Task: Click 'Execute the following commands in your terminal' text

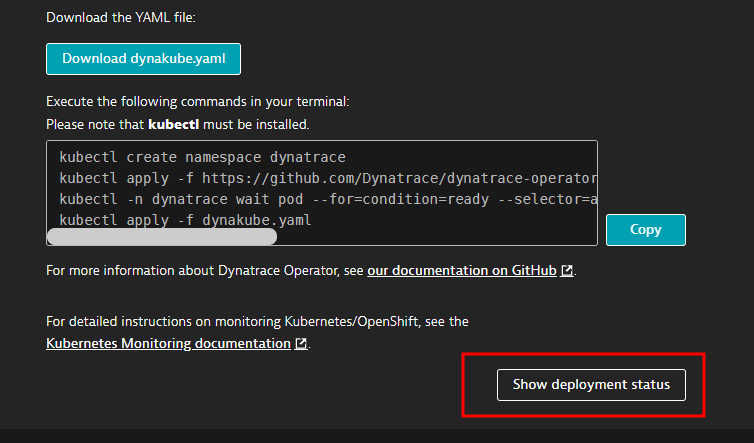Action: pos(198,101)
